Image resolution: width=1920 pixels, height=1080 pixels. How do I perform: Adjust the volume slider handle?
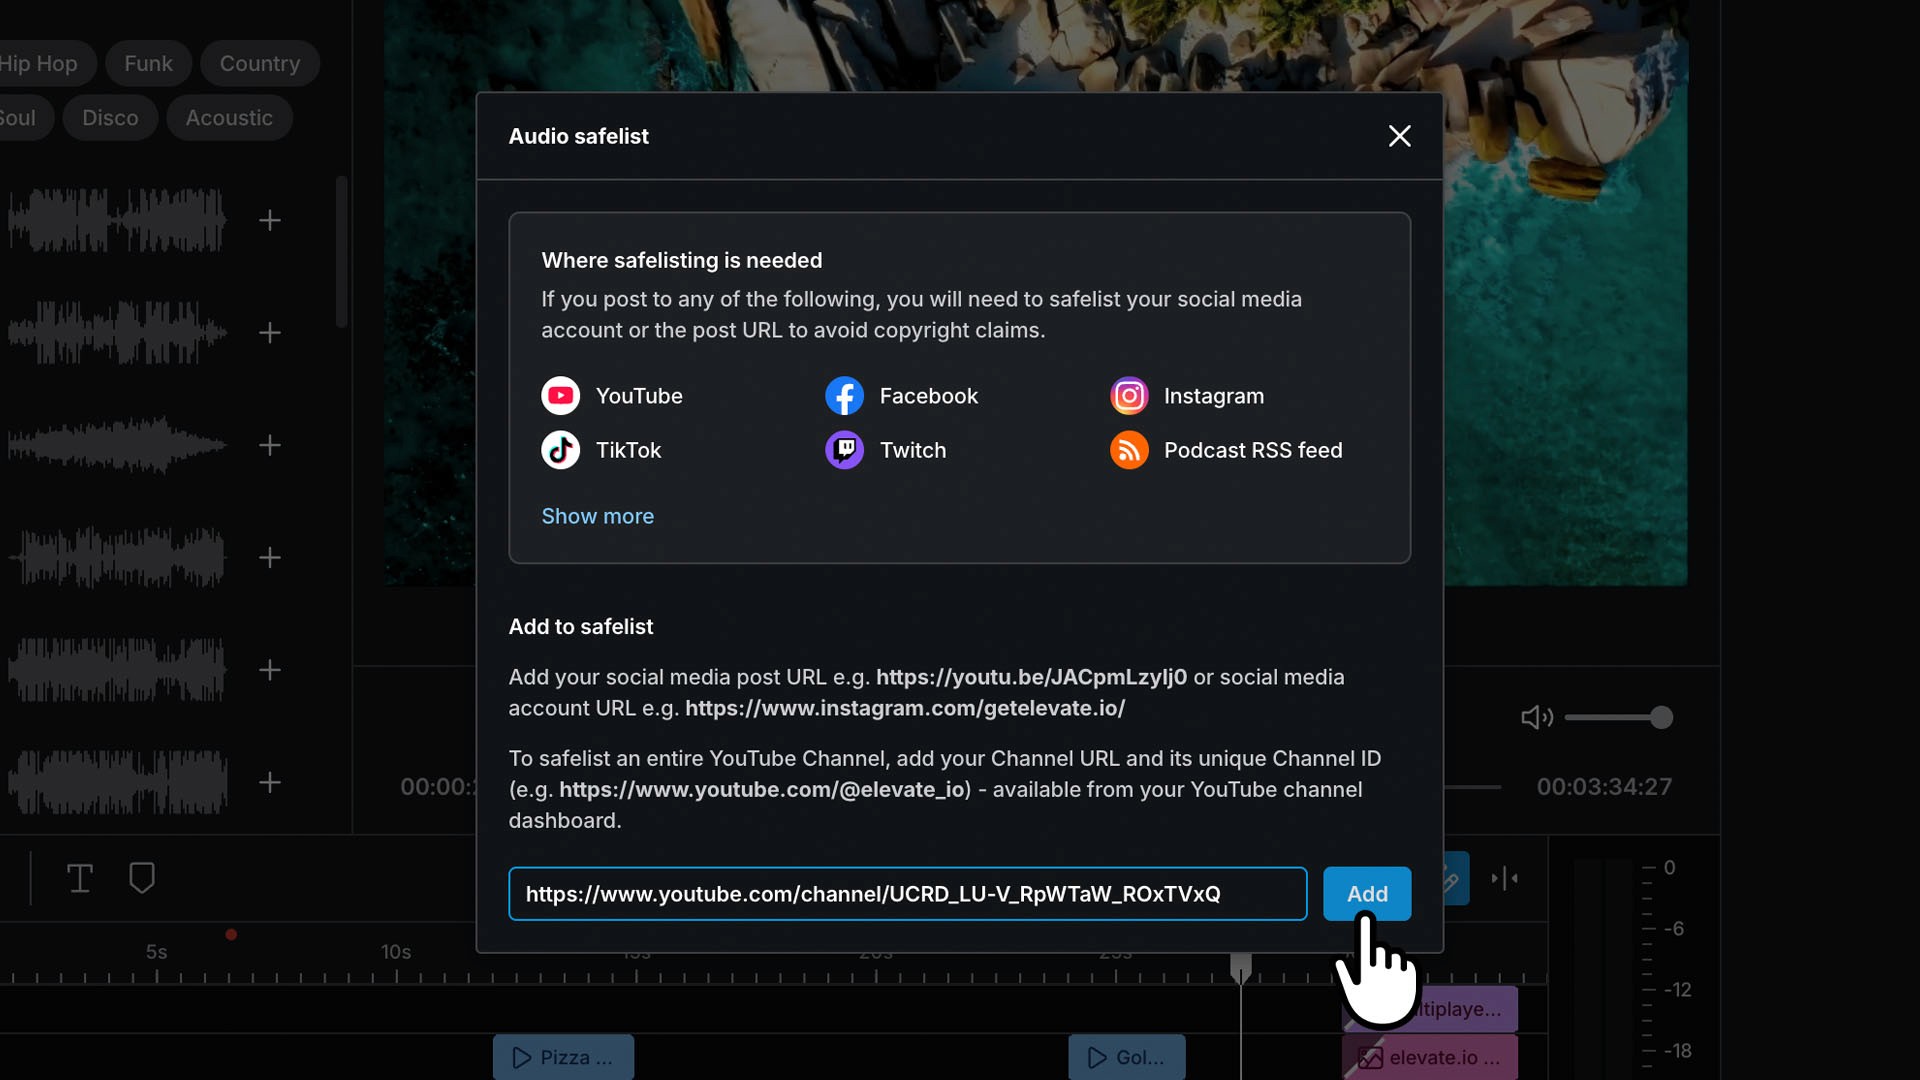tap(1661, 717)
